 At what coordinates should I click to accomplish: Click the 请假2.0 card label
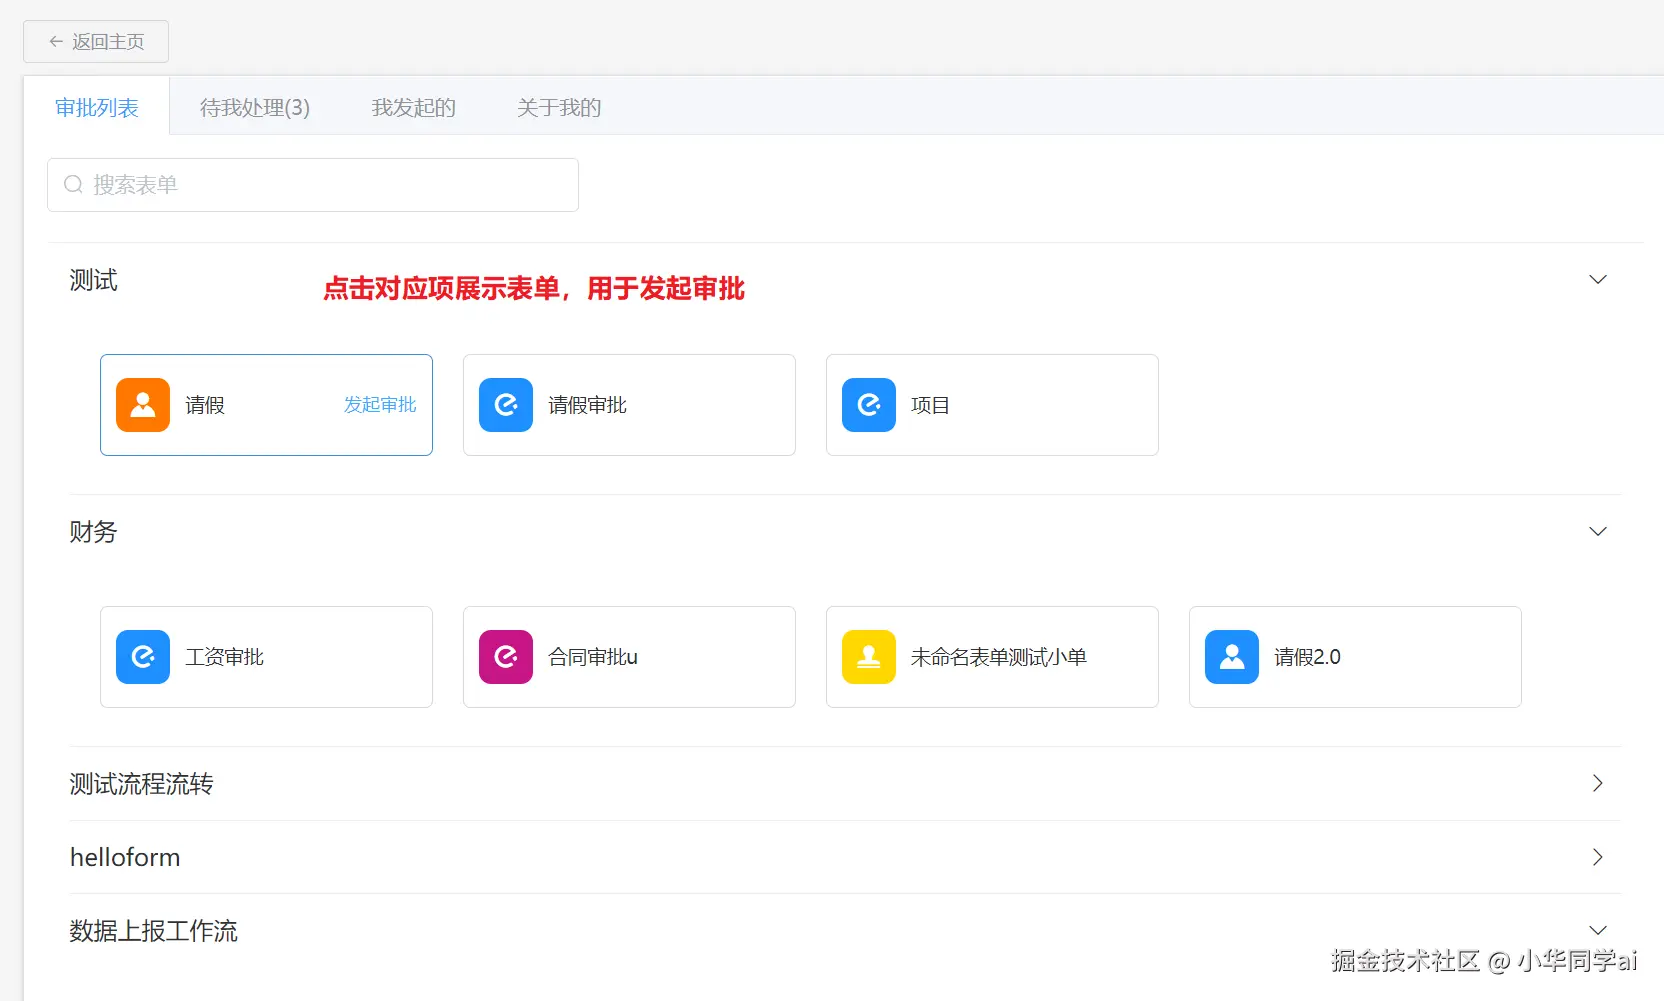tap(1307, 657)
